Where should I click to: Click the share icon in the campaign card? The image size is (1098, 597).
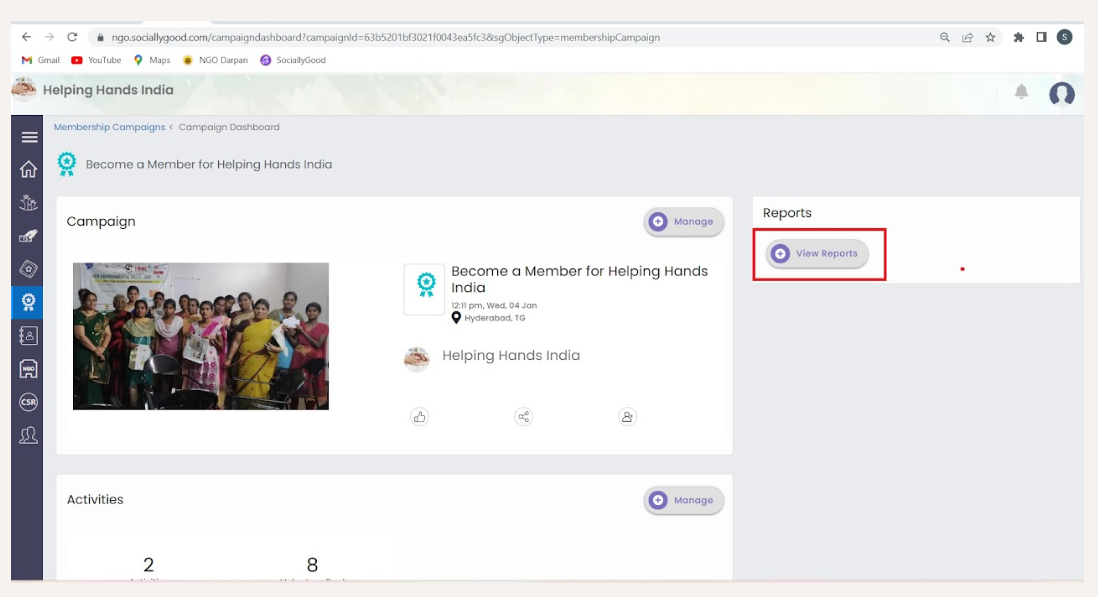pyautogui.click(x=524, y=417)
